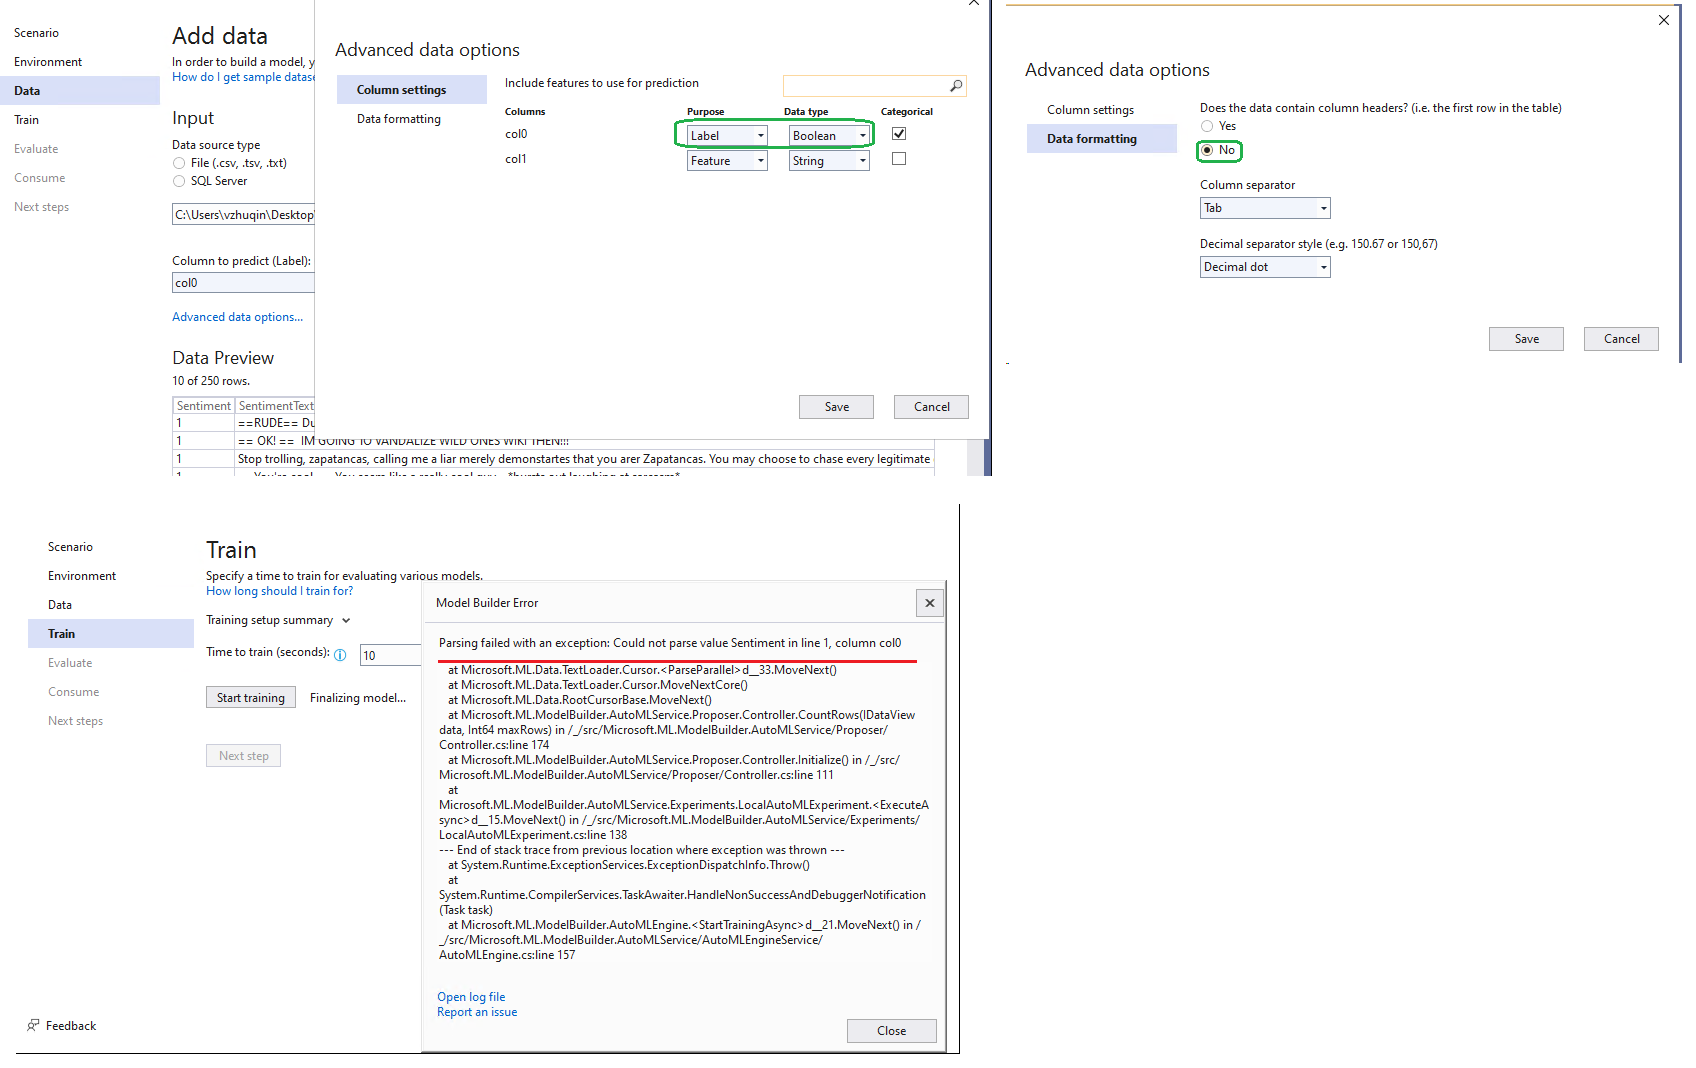1696x1068 pixels.
Task: Click Save in Column settings dialog
Action: click(x=836, y=407)
